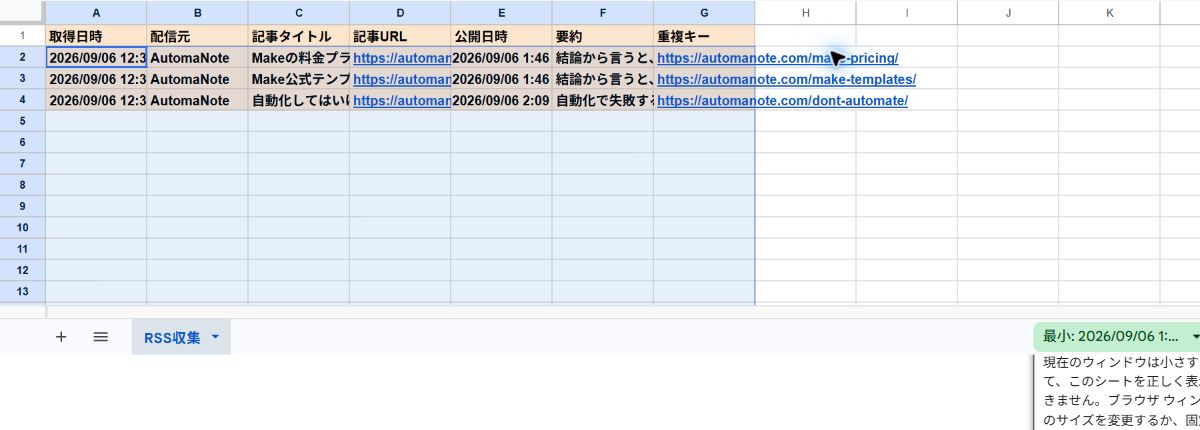Screen dimensions: 1200x430
Task: Add a new sheet with plus icon
Action: point(61,337)
